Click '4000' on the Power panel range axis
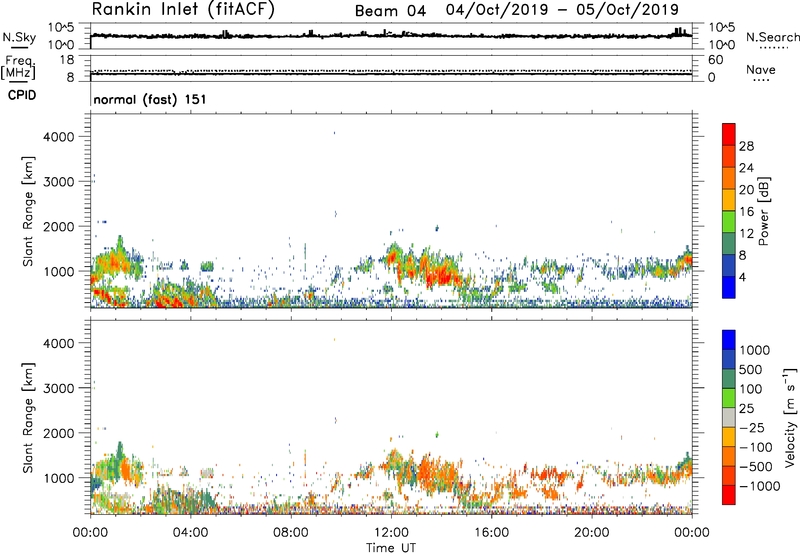 pos(59,137)
